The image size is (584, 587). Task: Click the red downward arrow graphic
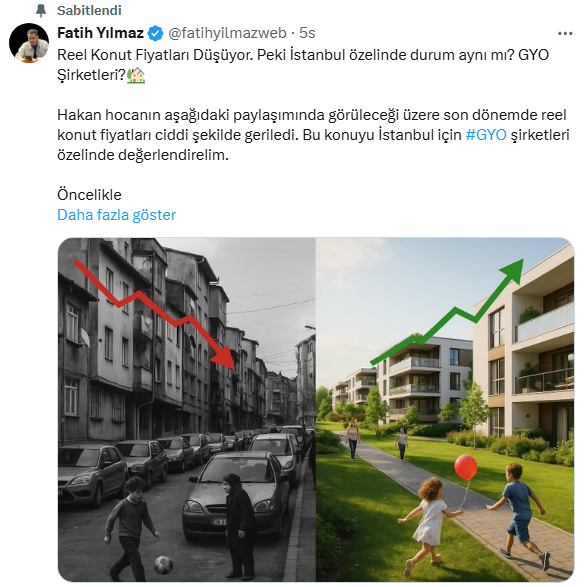pyautogui.click(x=155, y=315)
